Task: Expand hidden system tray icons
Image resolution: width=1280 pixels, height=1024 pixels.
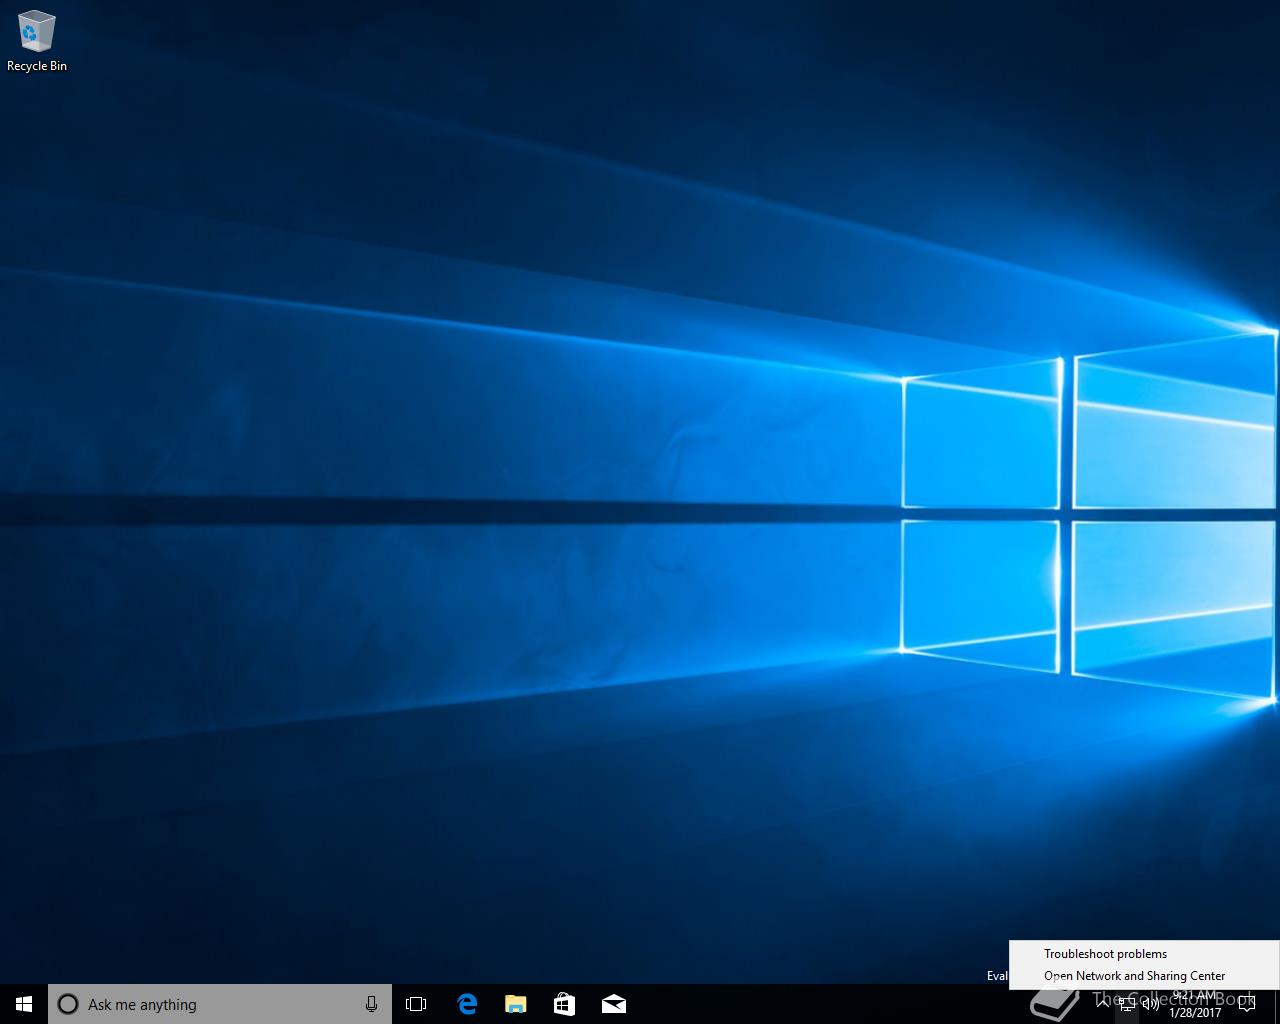Action: (x=1103, y=1004)
